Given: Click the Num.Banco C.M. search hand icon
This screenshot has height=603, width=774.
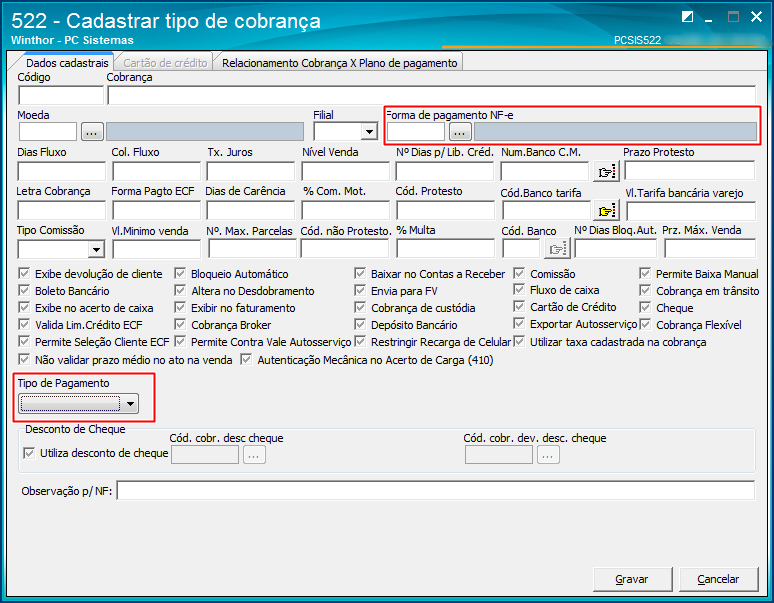Looking at the screenshot, I should [x=606, y=172].
